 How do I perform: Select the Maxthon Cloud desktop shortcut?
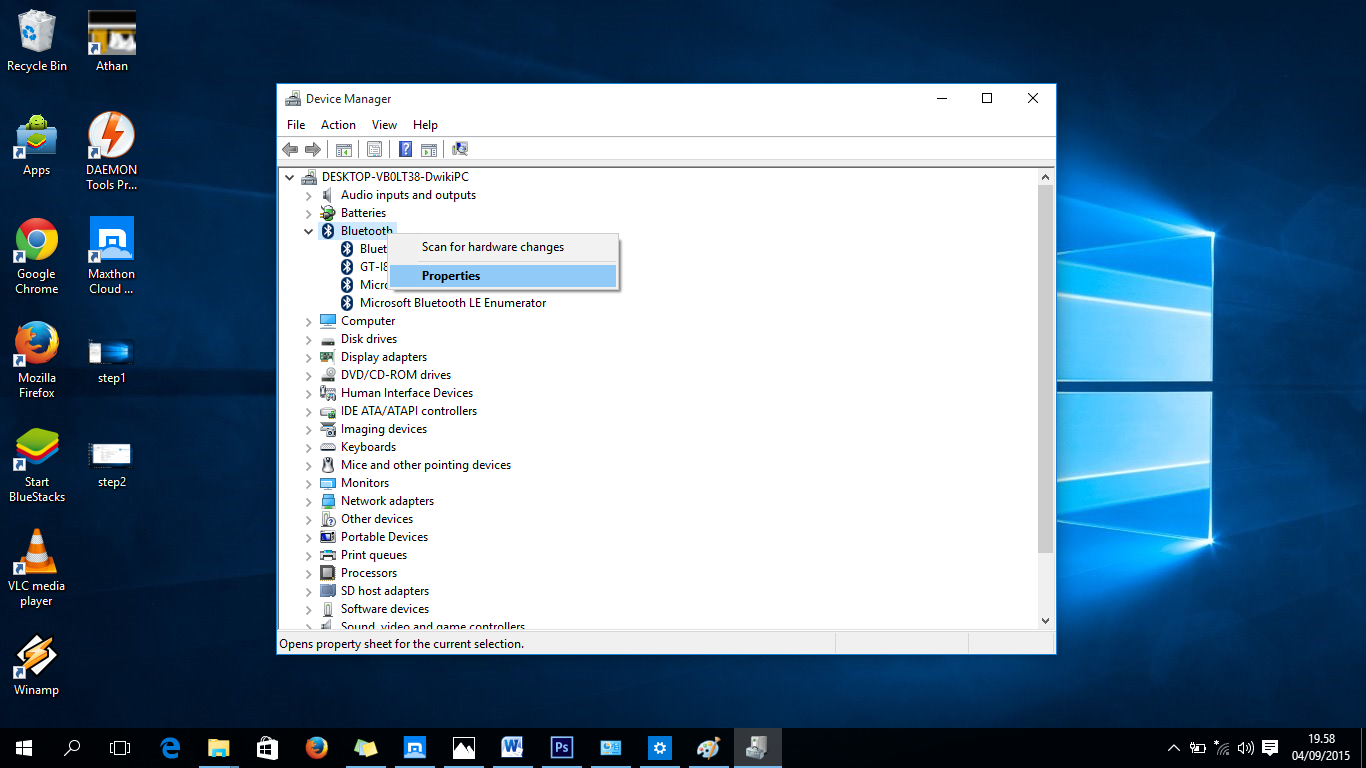pyautogui.click(x=112, y=256)
